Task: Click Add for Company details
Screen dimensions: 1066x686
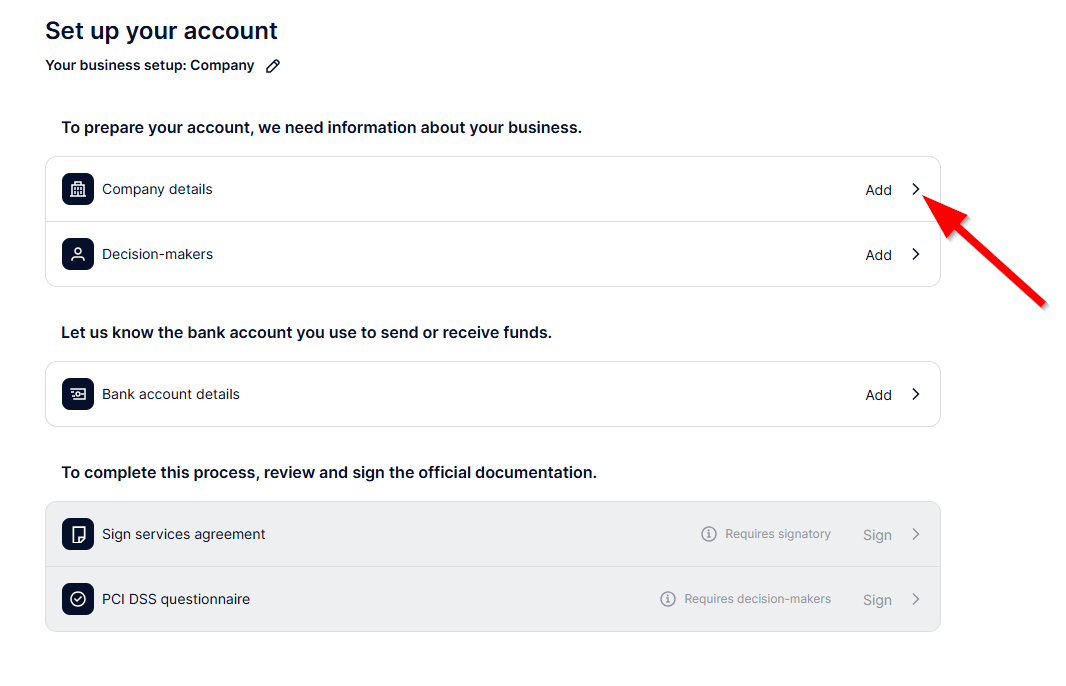Action: tap(878, 190)
